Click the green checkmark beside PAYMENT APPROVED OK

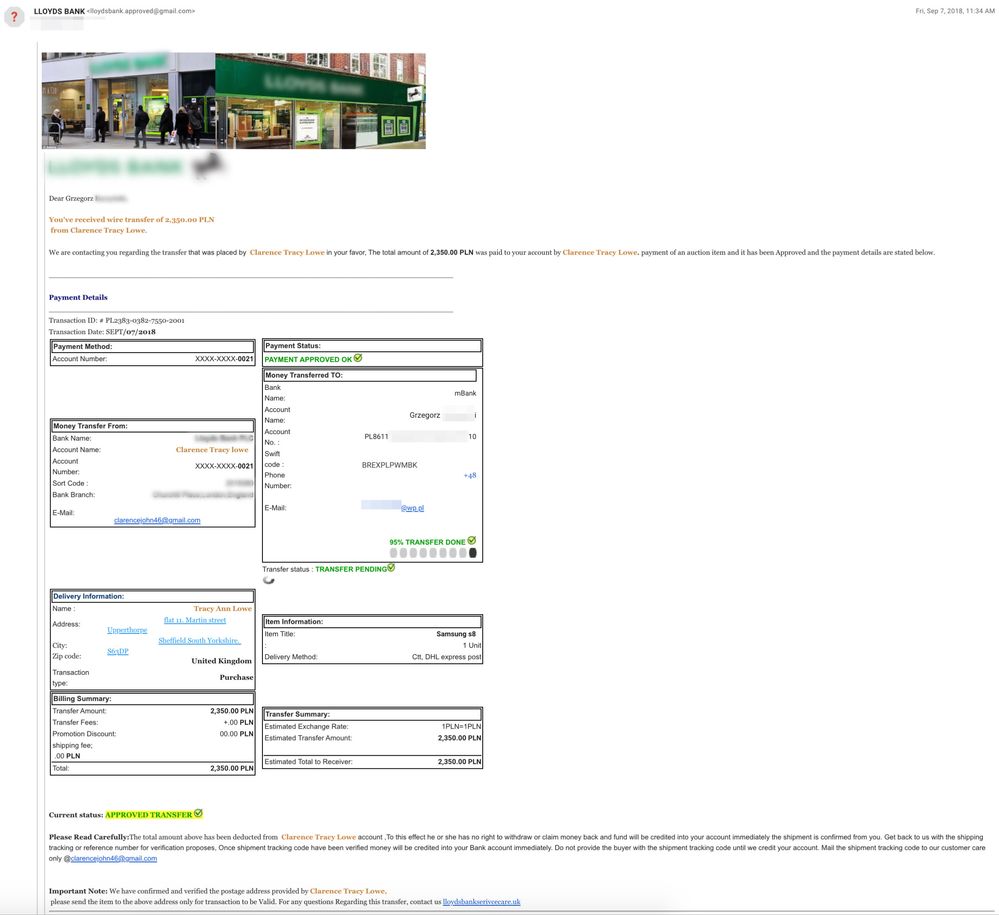pyautogui.click(x=358, y=358)
